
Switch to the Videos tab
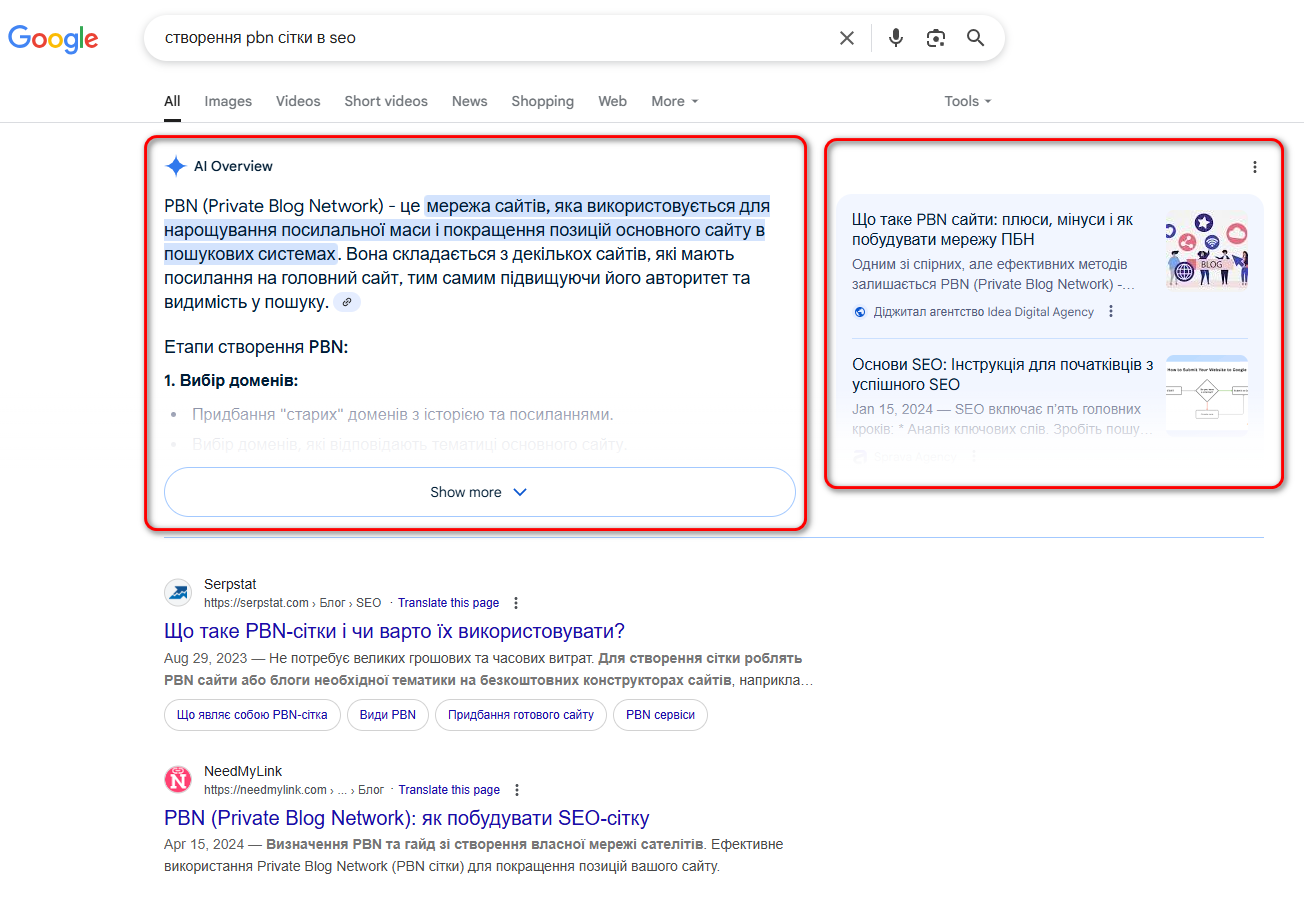tap(298, 101)
